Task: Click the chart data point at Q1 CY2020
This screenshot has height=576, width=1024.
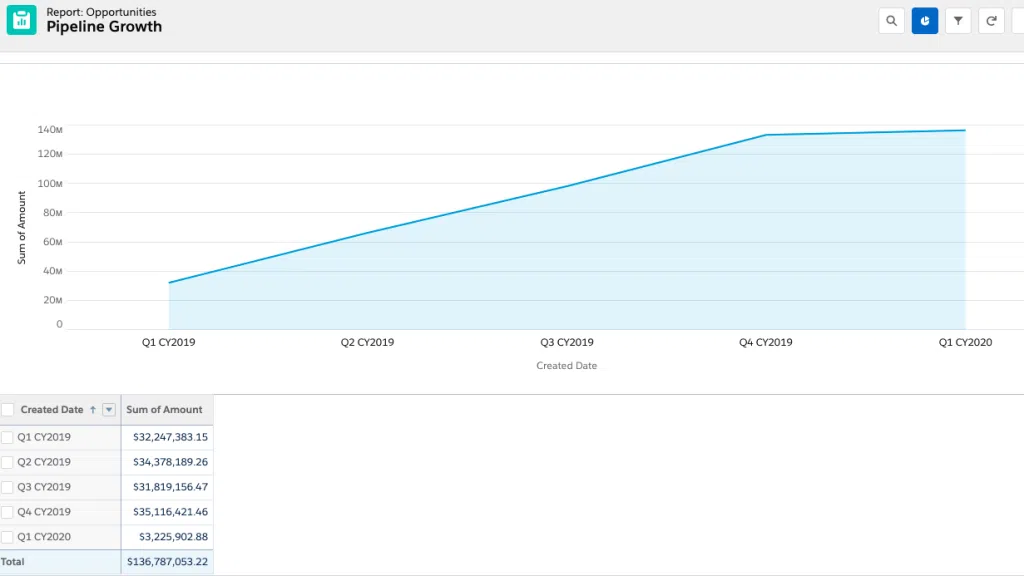Action: coord(965,131)
